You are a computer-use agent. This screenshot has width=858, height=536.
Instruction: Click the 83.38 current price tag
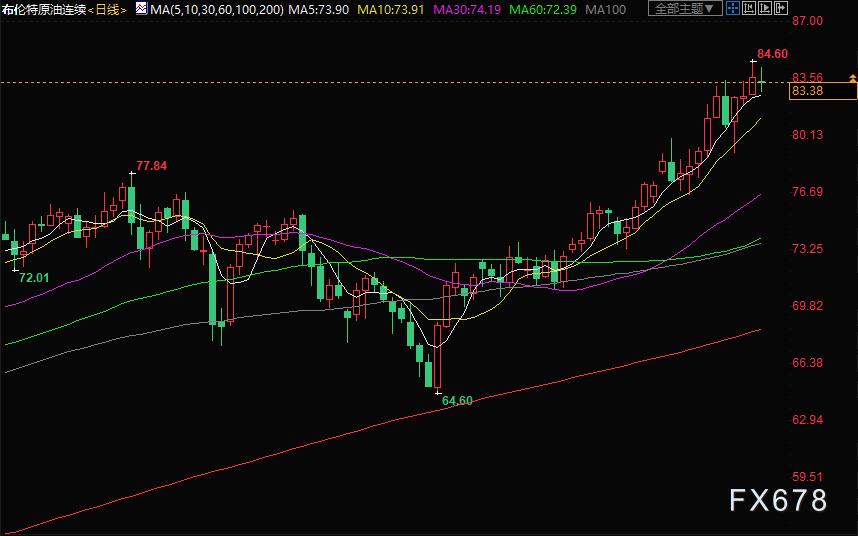[822, 91]
